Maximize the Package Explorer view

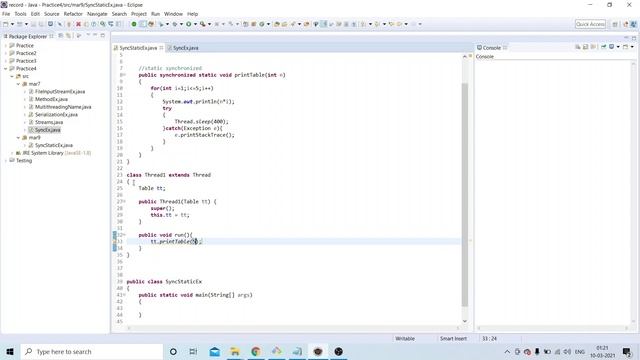tap(102, 36)
